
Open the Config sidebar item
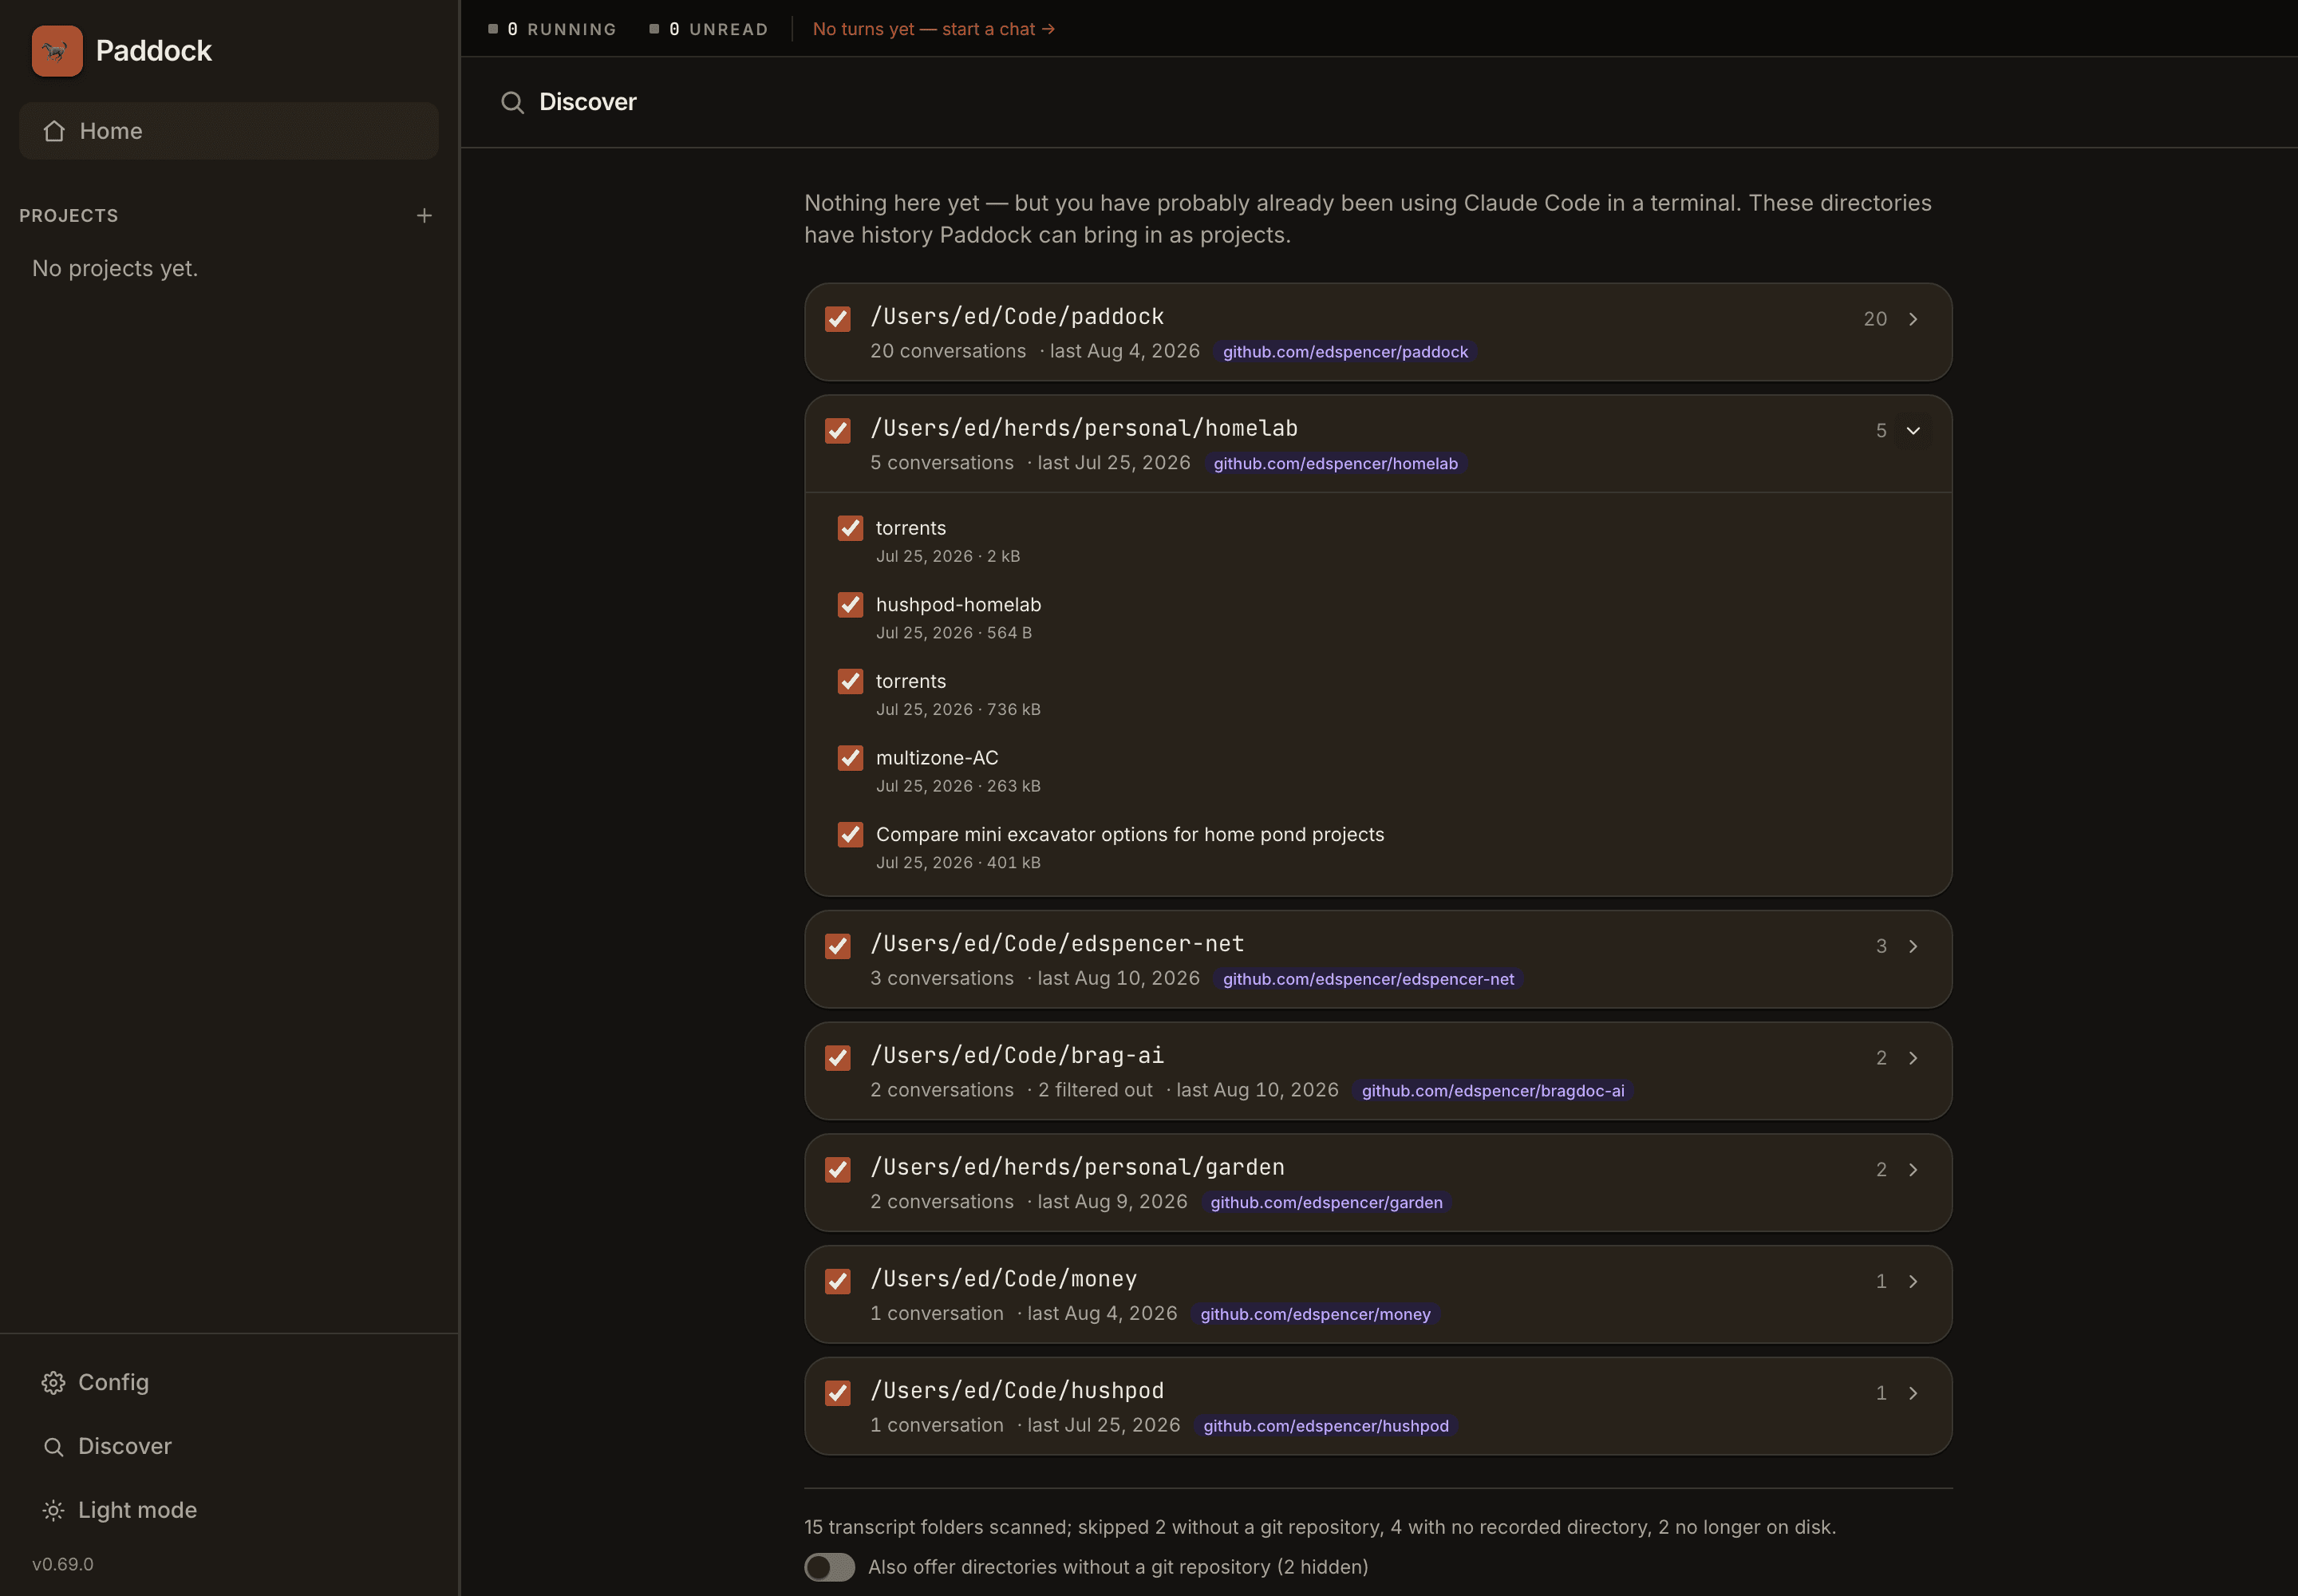tap(229, 1382)
